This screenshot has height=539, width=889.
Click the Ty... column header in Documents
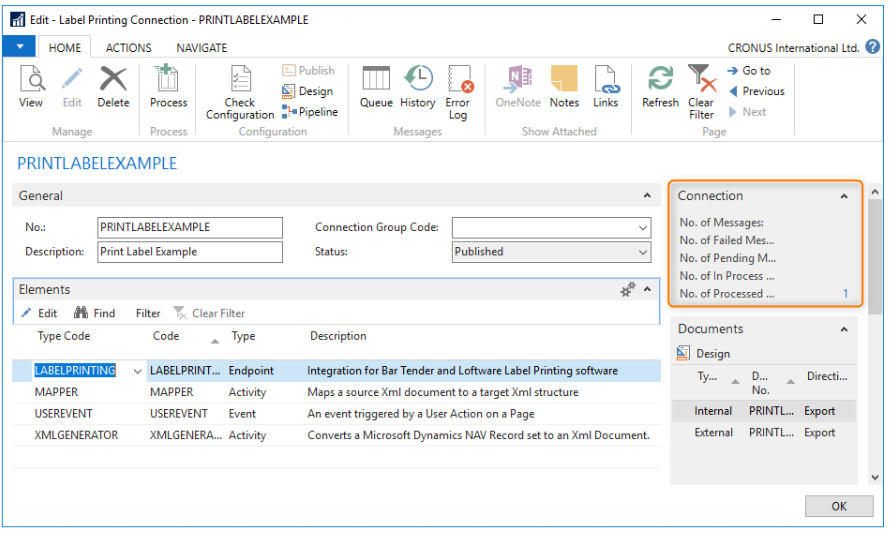point(707,376)
